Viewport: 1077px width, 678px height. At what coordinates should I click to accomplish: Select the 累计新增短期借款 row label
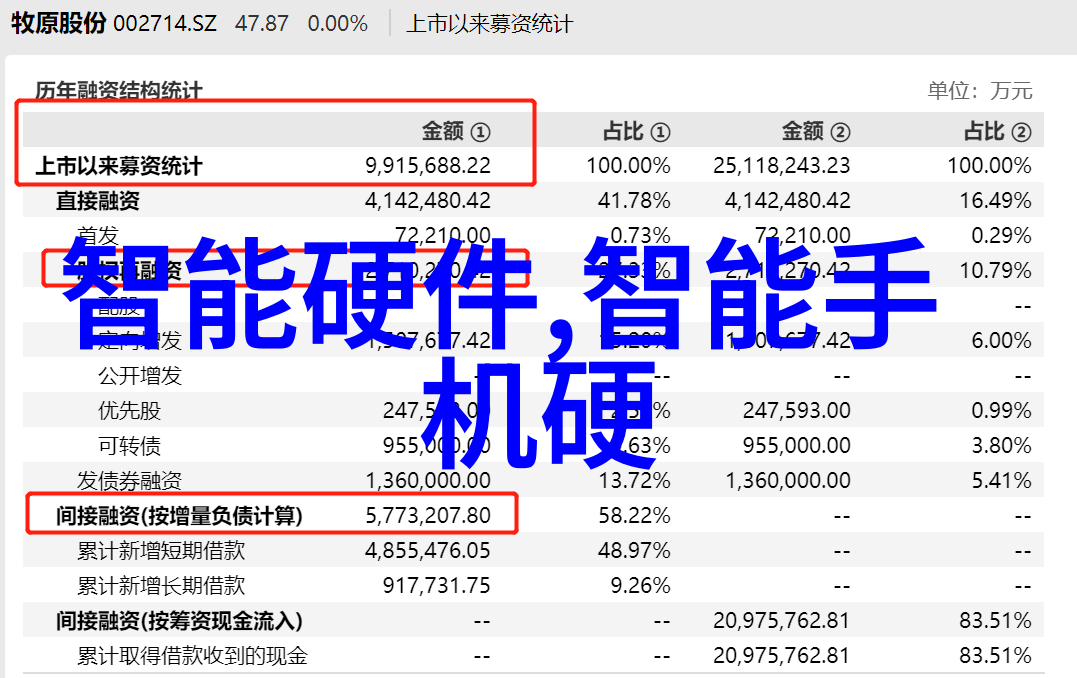point(161,551)
